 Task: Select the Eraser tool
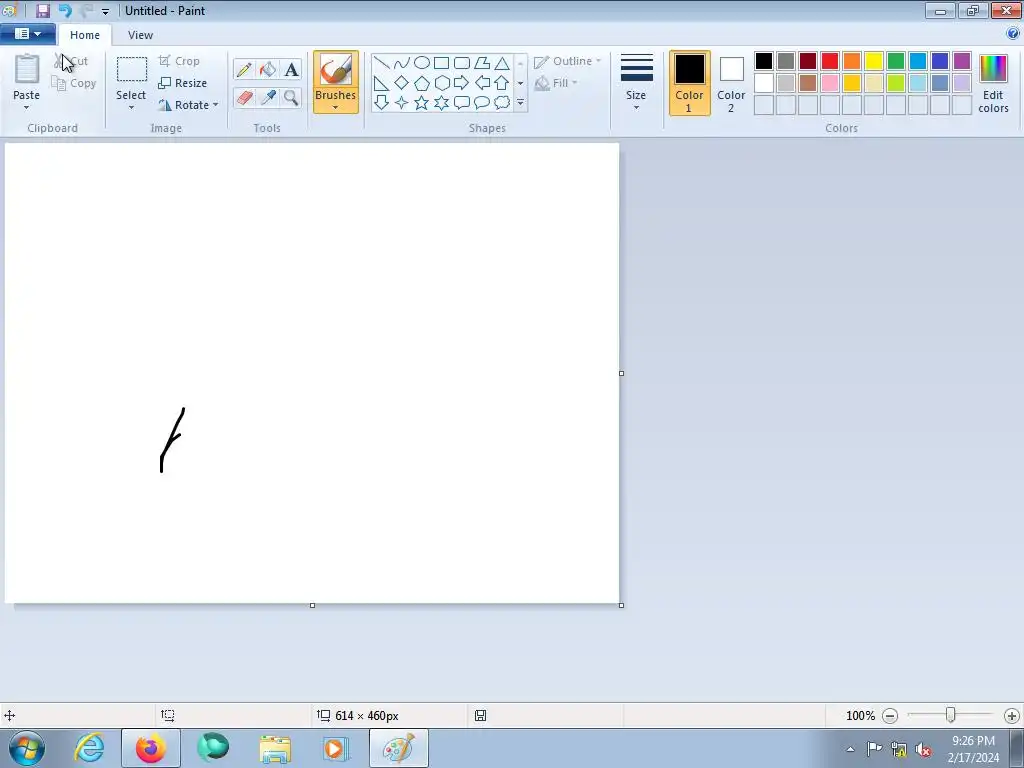click(x=244, y=97)
